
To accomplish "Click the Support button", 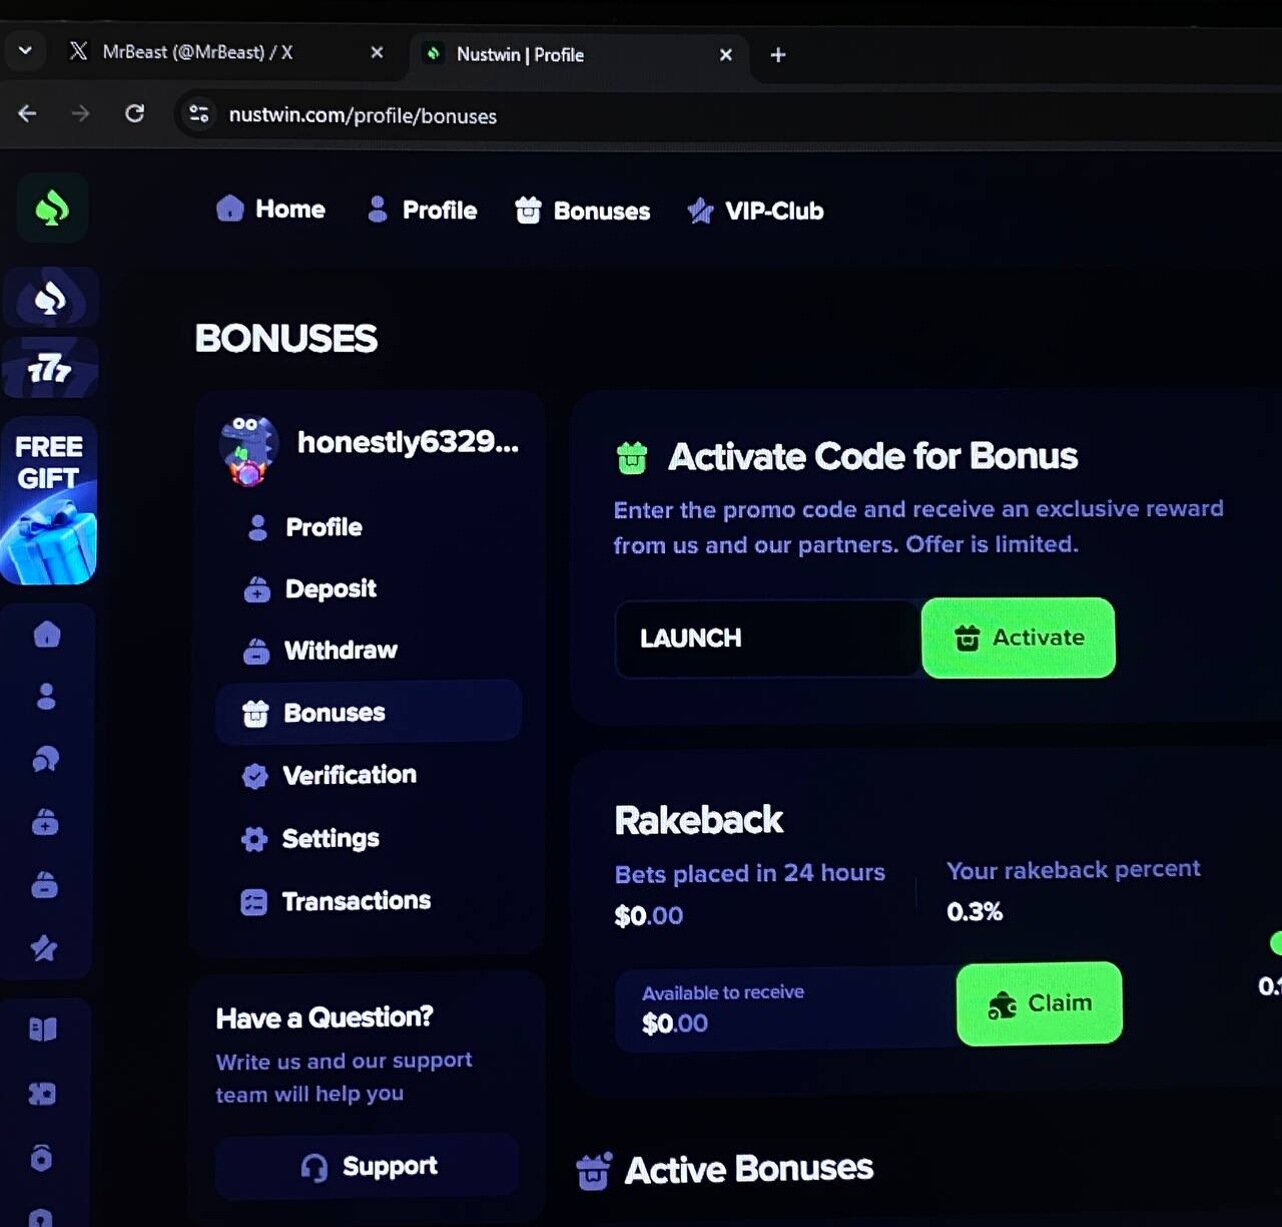I will click(x=368, y=1166).
